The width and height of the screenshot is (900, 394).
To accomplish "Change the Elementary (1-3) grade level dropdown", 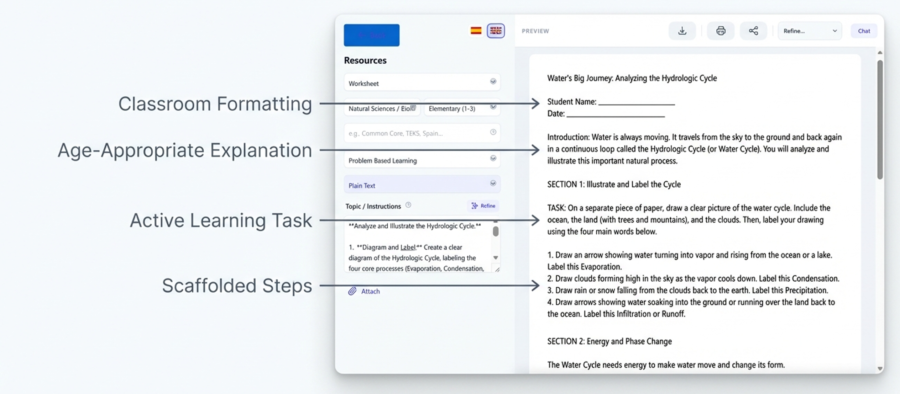I will tap(462, 108).
